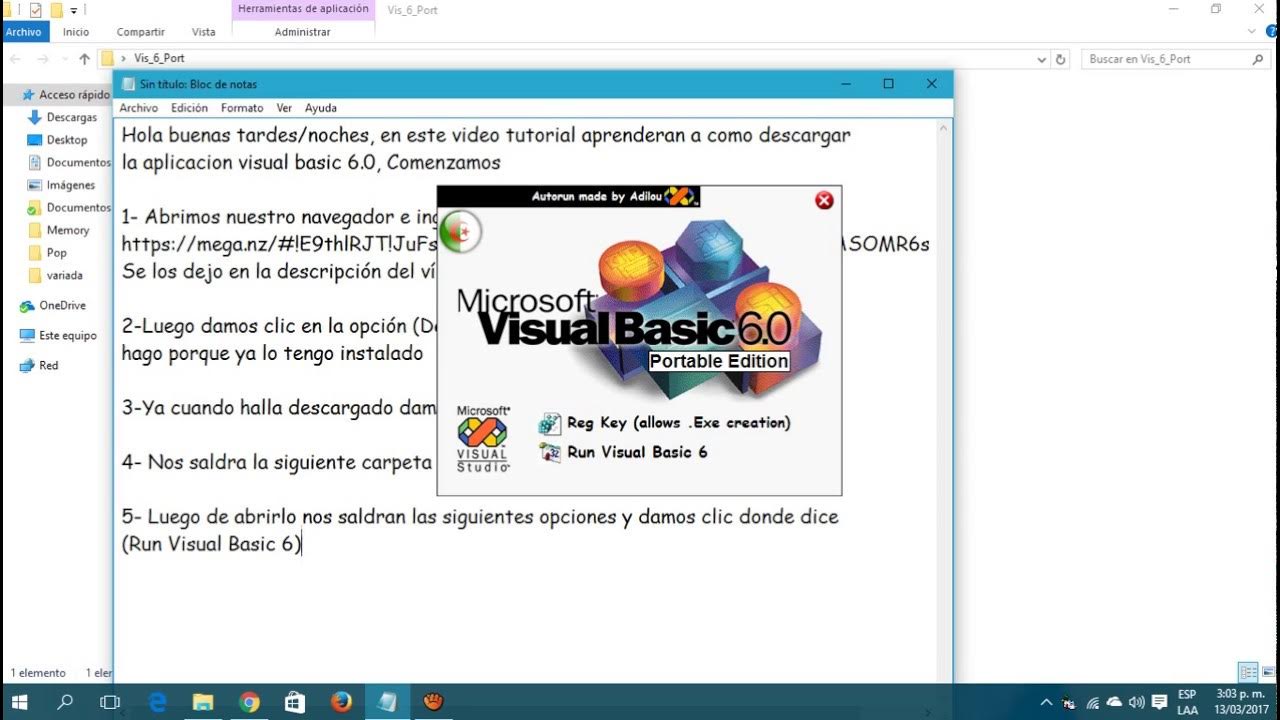Open the Administrar tab in Explorer
The width and height of the screenshot is (1280, 720).
[303, 32]
